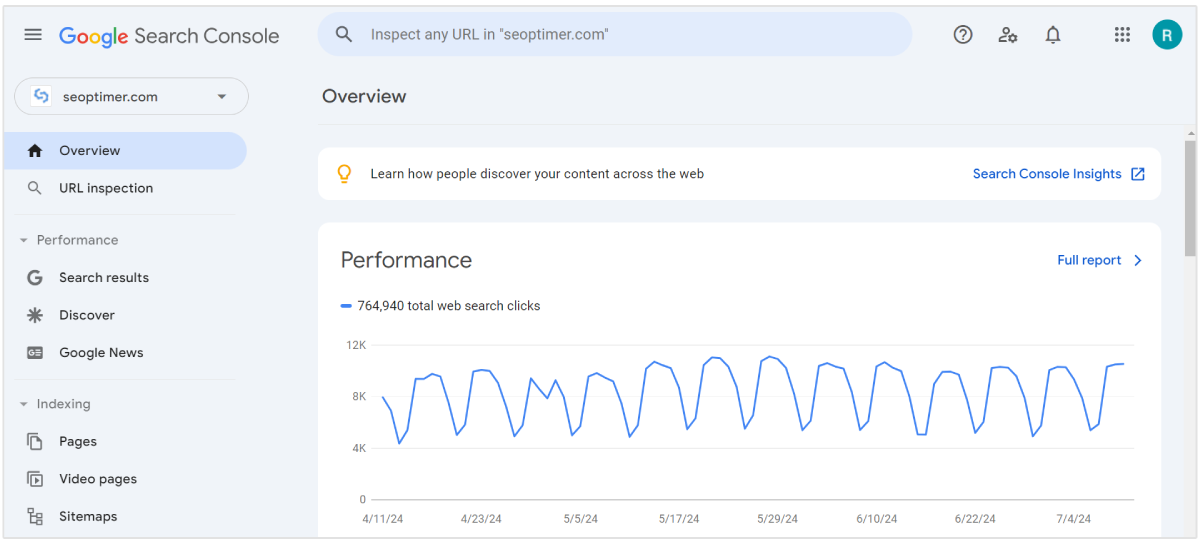
Task: Select Overview in the sidebar
Action: (89, 151)
